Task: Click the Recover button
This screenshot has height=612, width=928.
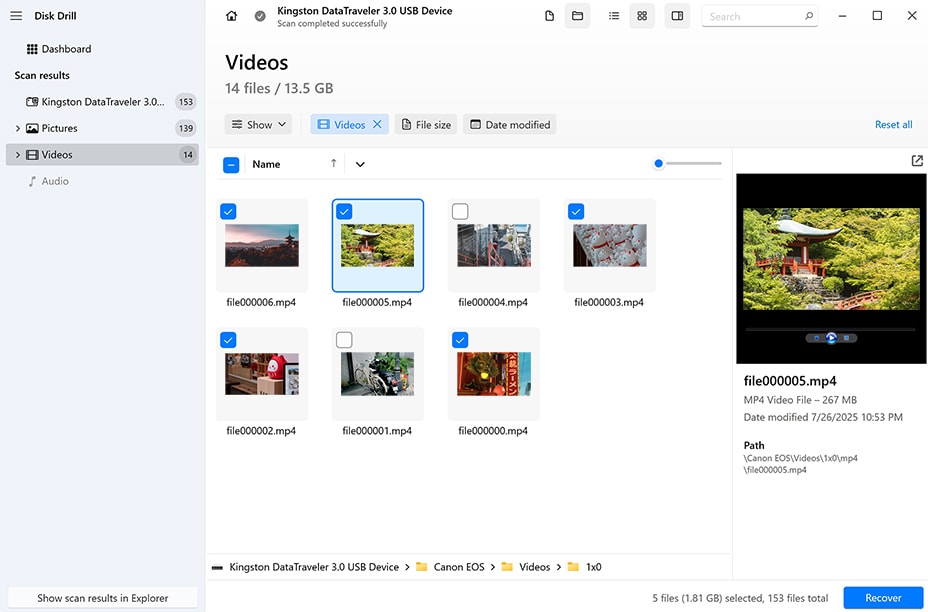Action: click(x=883, y=598)
